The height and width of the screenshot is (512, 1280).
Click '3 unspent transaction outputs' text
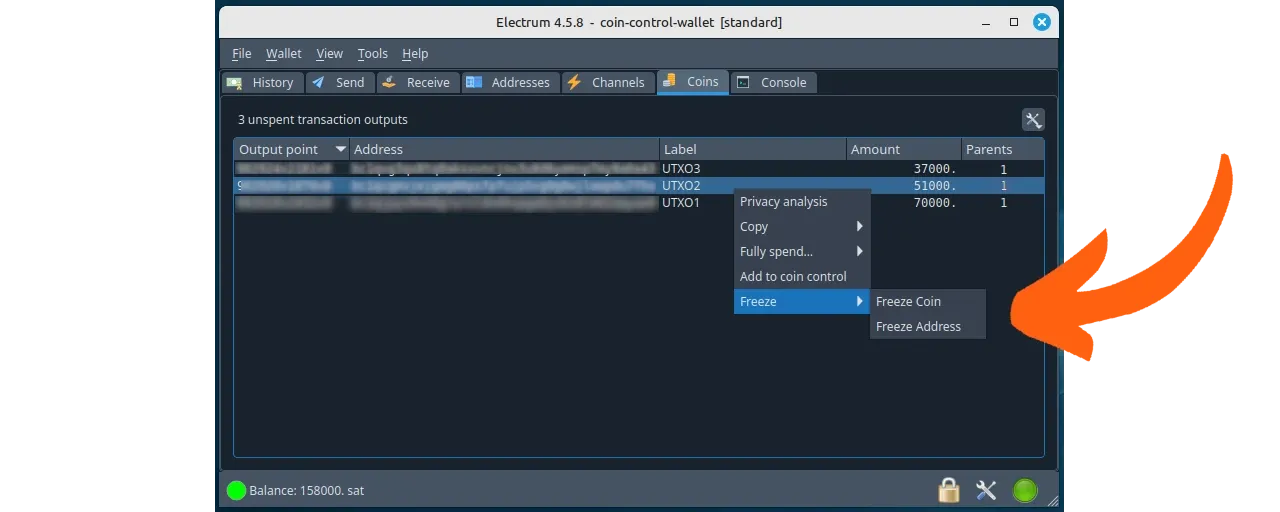322,120
